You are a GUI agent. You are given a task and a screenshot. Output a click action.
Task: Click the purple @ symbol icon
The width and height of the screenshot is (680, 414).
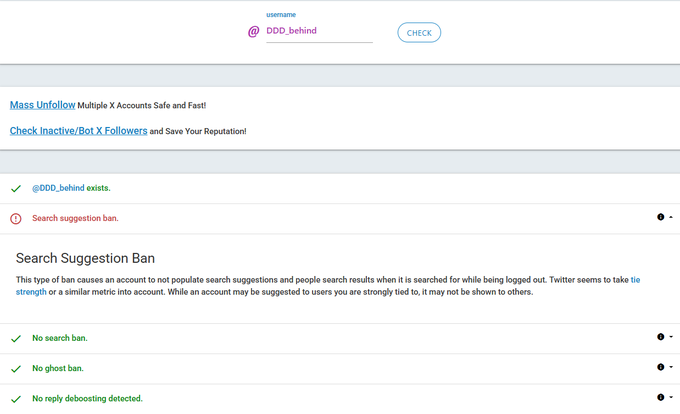(x=254, y=31)
